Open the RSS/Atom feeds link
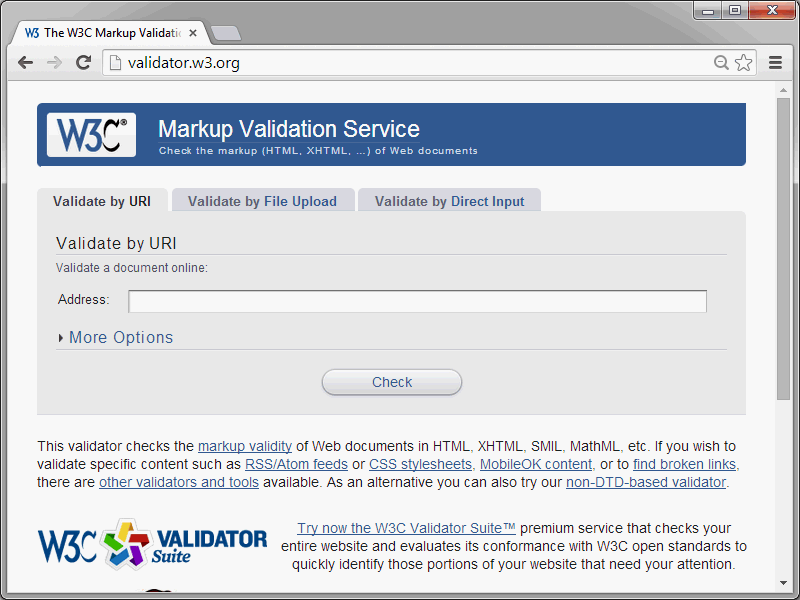This screenshot has height=600, width=800. click(x=296, y=464)
